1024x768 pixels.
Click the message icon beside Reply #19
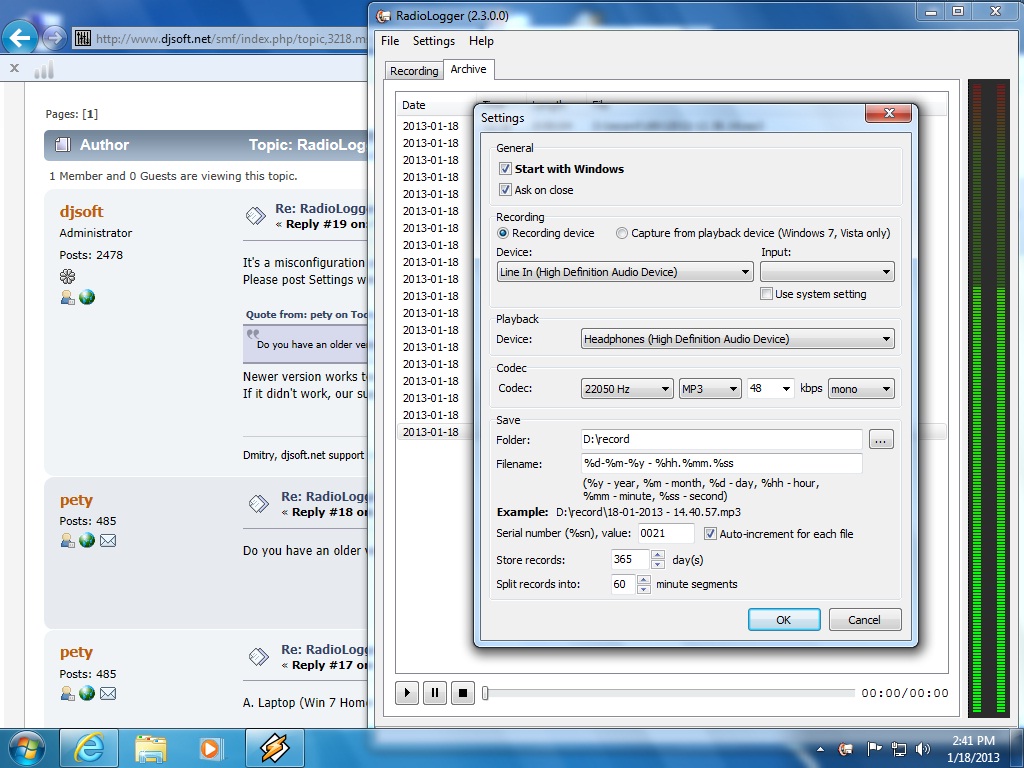(255, 216)
